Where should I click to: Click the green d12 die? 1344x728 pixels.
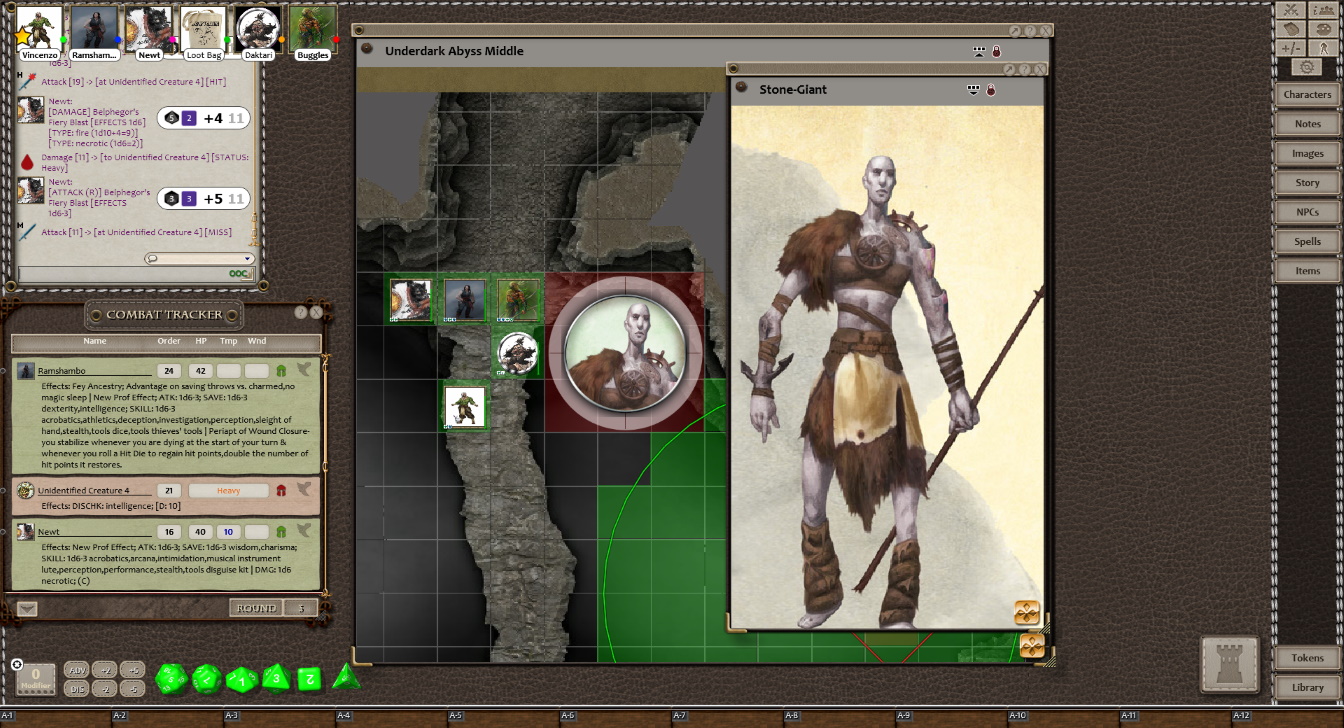pos(207,679)
